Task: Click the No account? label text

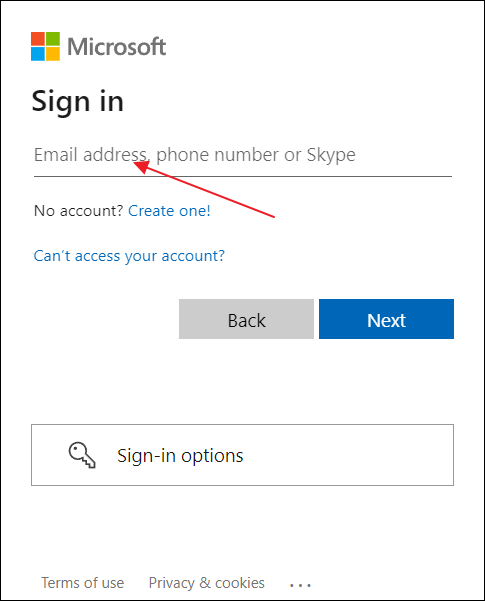Action: tap(78, 211)
